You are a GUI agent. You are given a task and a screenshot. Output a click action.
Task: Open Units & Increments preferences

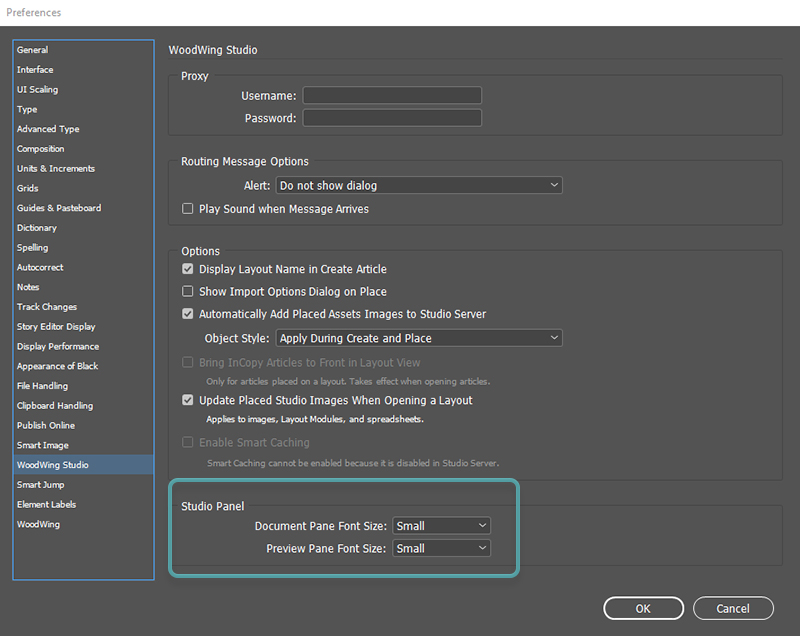[x=55, y=168]
